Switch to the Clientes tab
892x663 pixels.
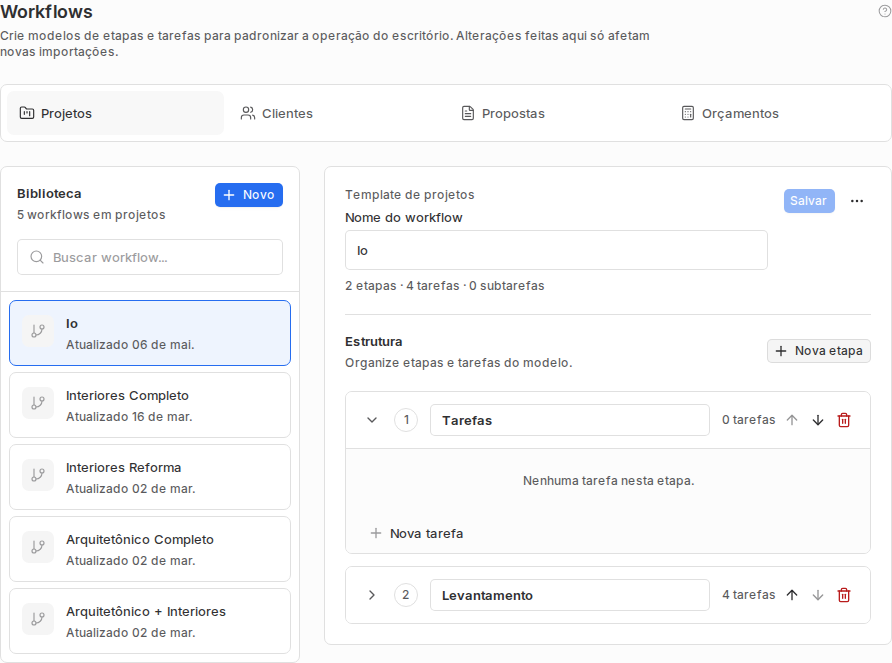(336, 113)
